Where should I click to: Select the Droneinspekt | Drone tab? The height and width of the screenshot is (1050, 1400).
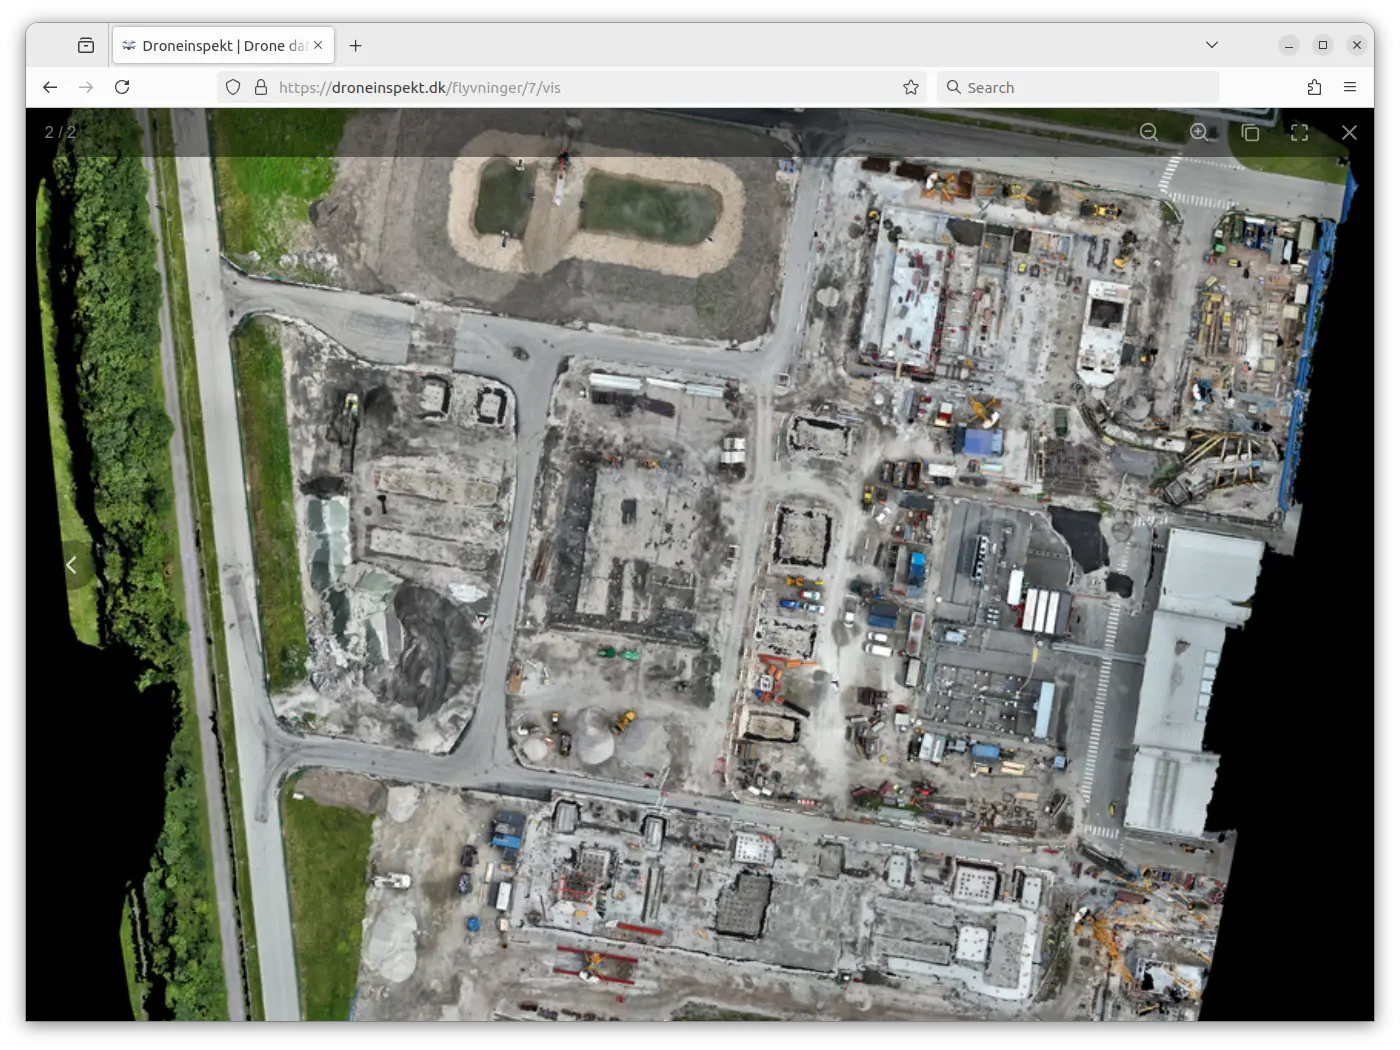(223, 45)
